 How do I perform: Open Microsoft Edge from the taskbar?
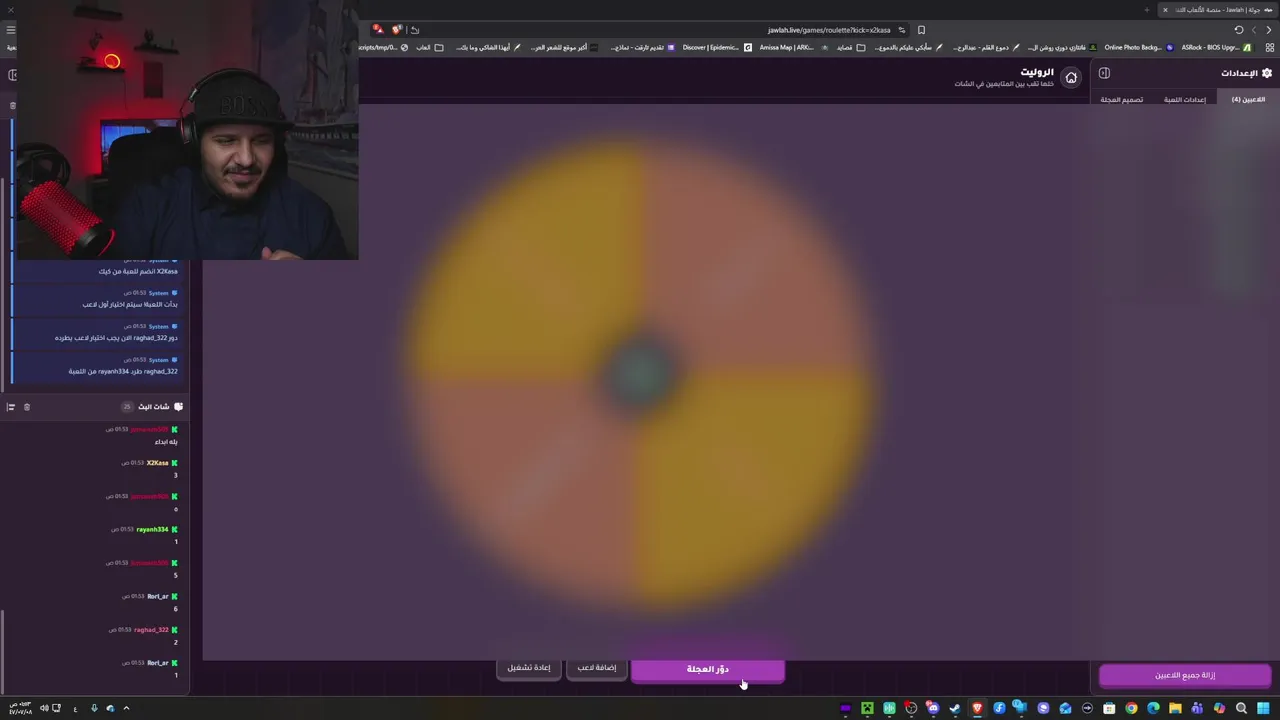(1153, 708)
